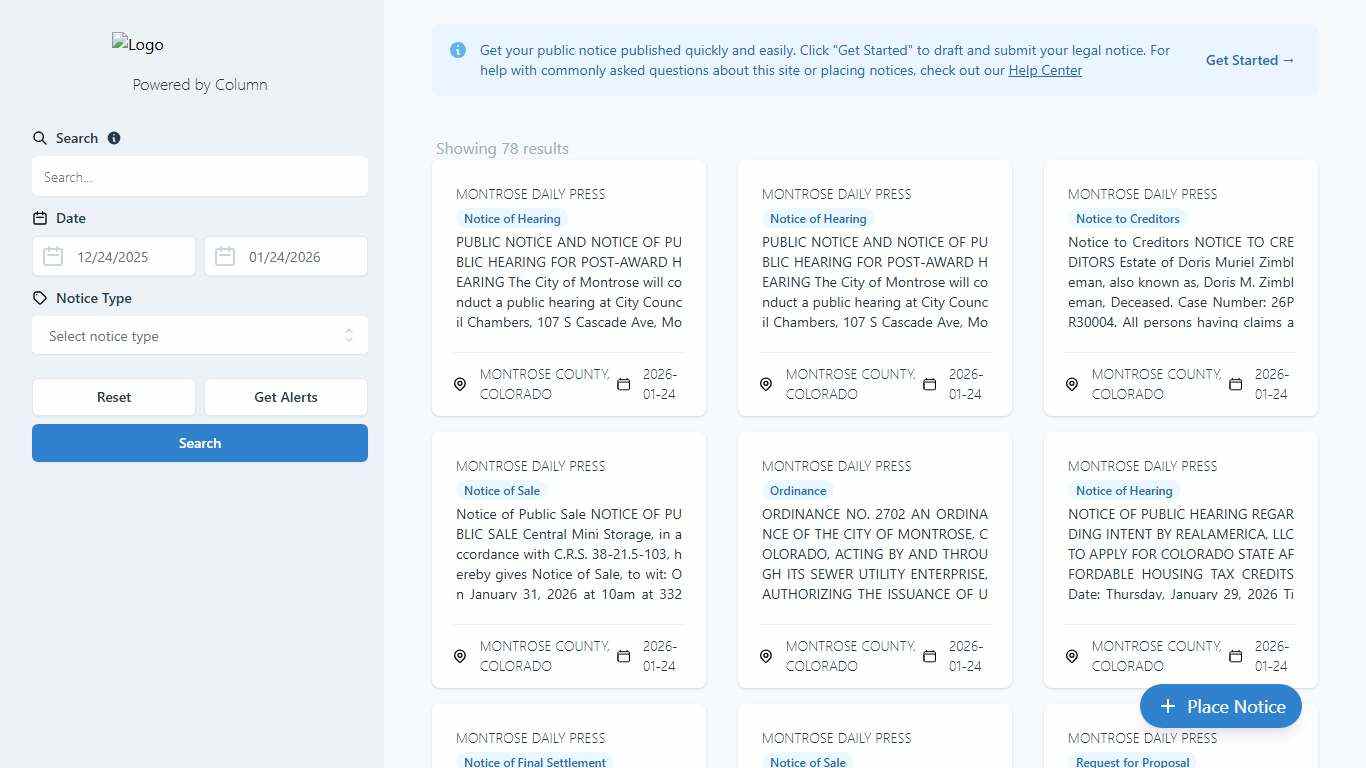The image size is (1366, 768).
Task: Click the Reset button
Action: [x=114, y=397]
